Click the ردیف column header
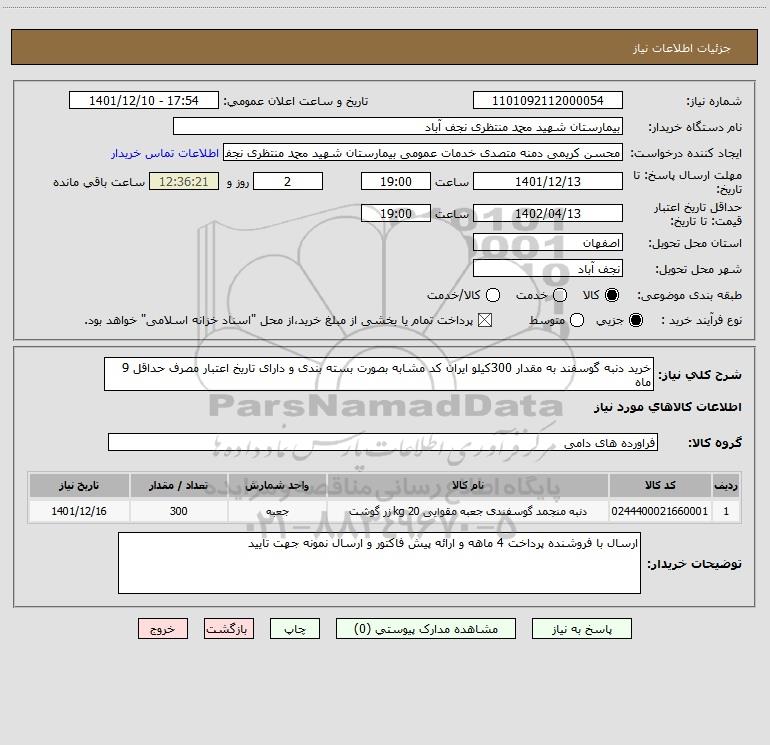Screen dimensions: 770x745 (x=726, y=485)
